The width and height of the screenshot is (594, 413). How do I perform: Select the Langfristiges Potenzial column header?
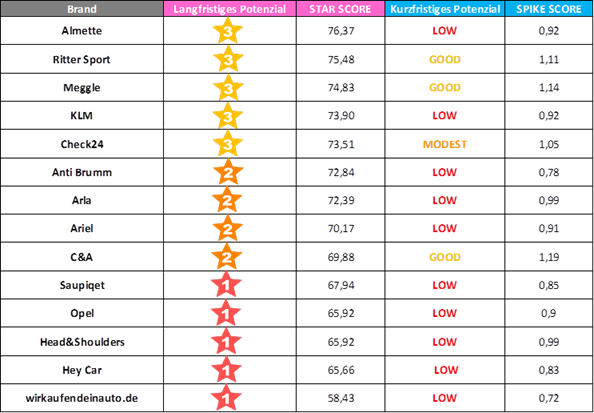point(230,9)
